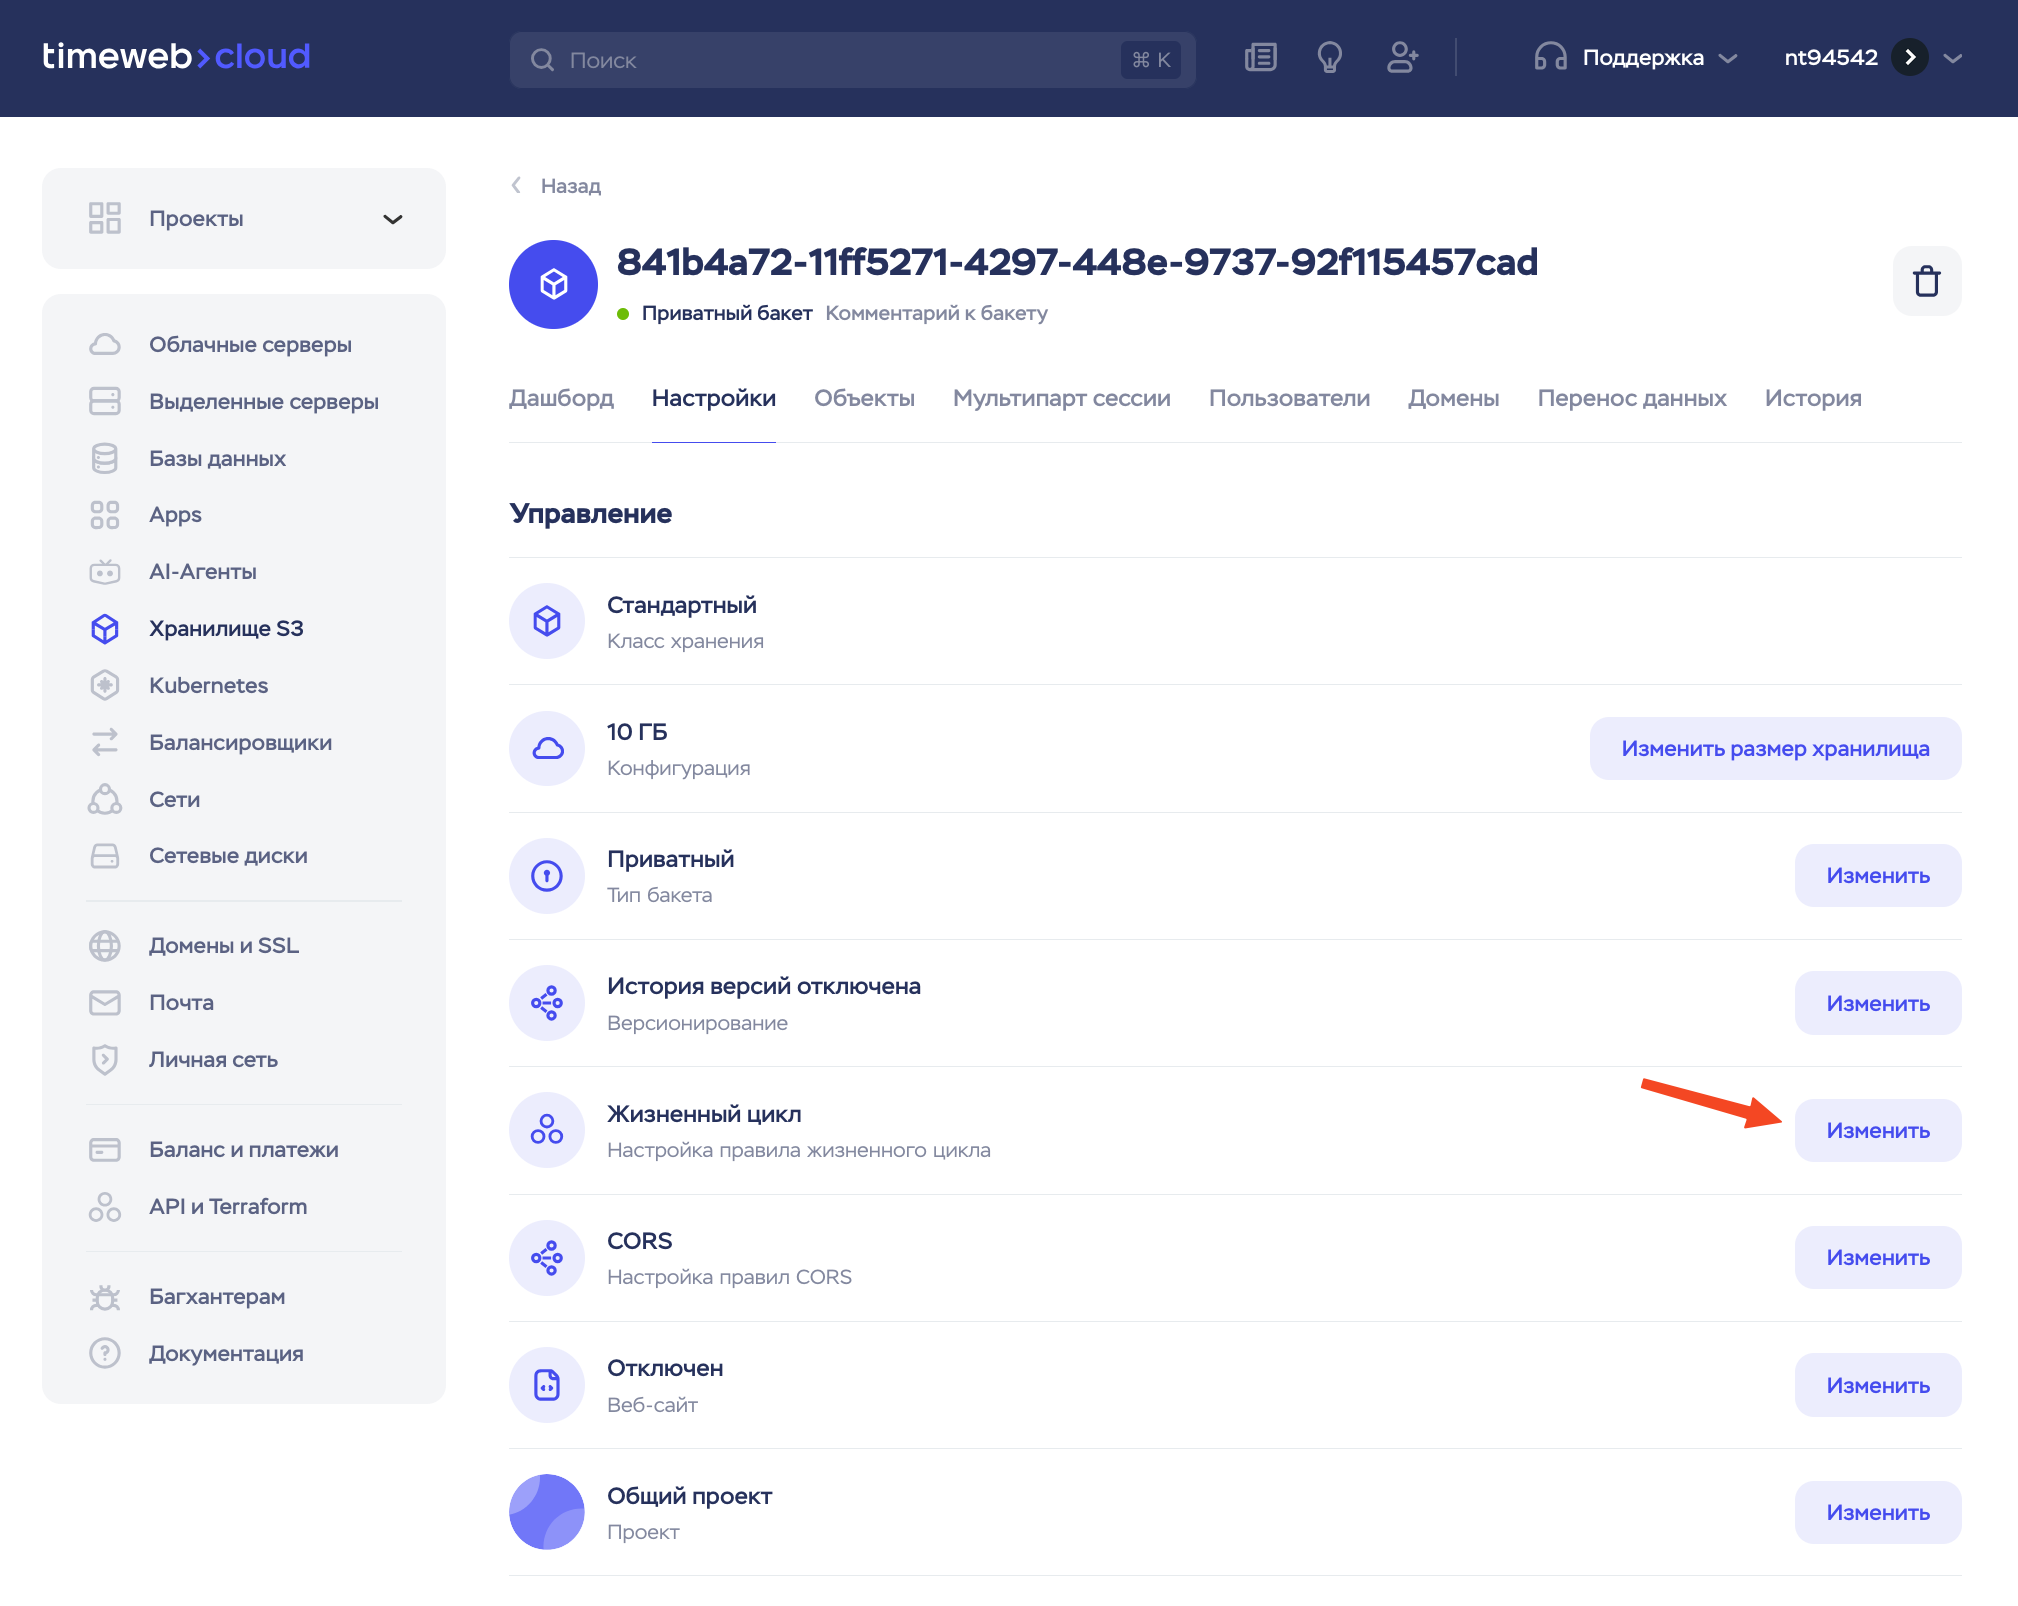Click the add user icon in header

[x=1402, y=58]
